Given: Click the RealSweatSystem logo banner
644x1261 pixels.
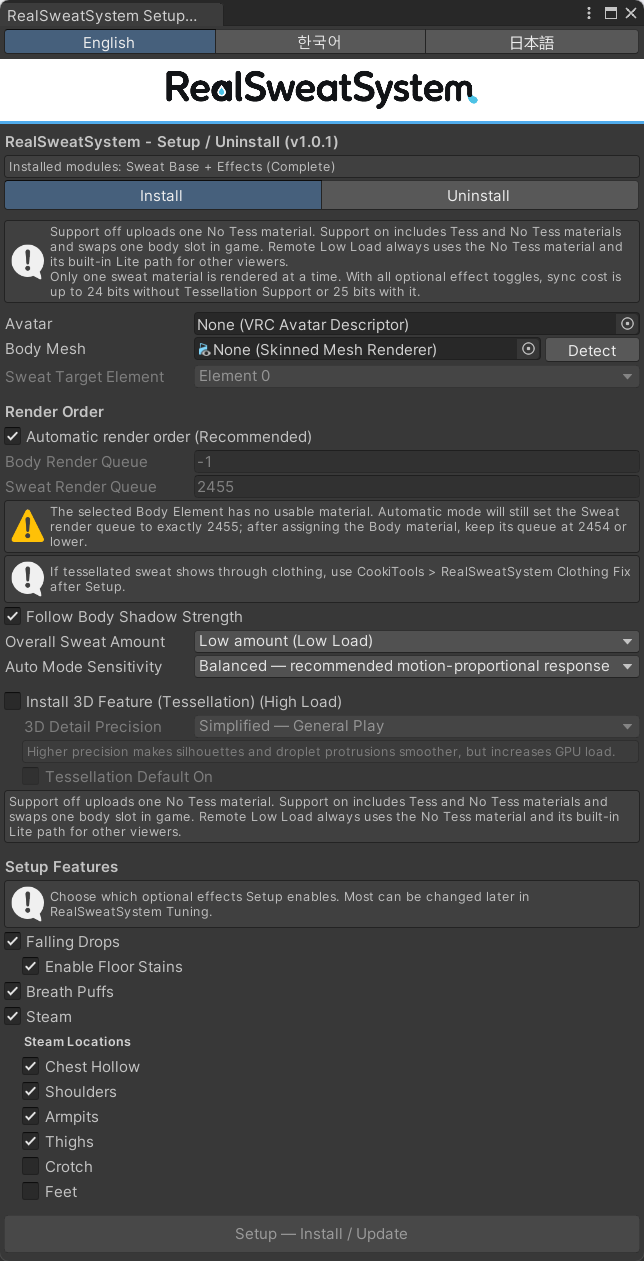Looking at the screenshot, I should pos(321,88).
